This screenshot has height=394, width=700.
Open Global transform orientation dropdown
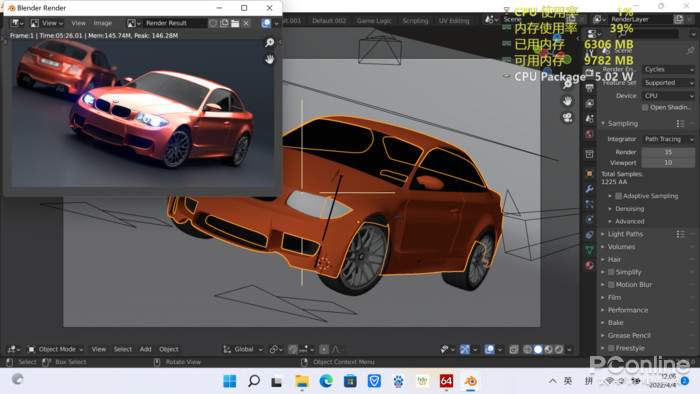pyautogui.click(x=243, y=349)
